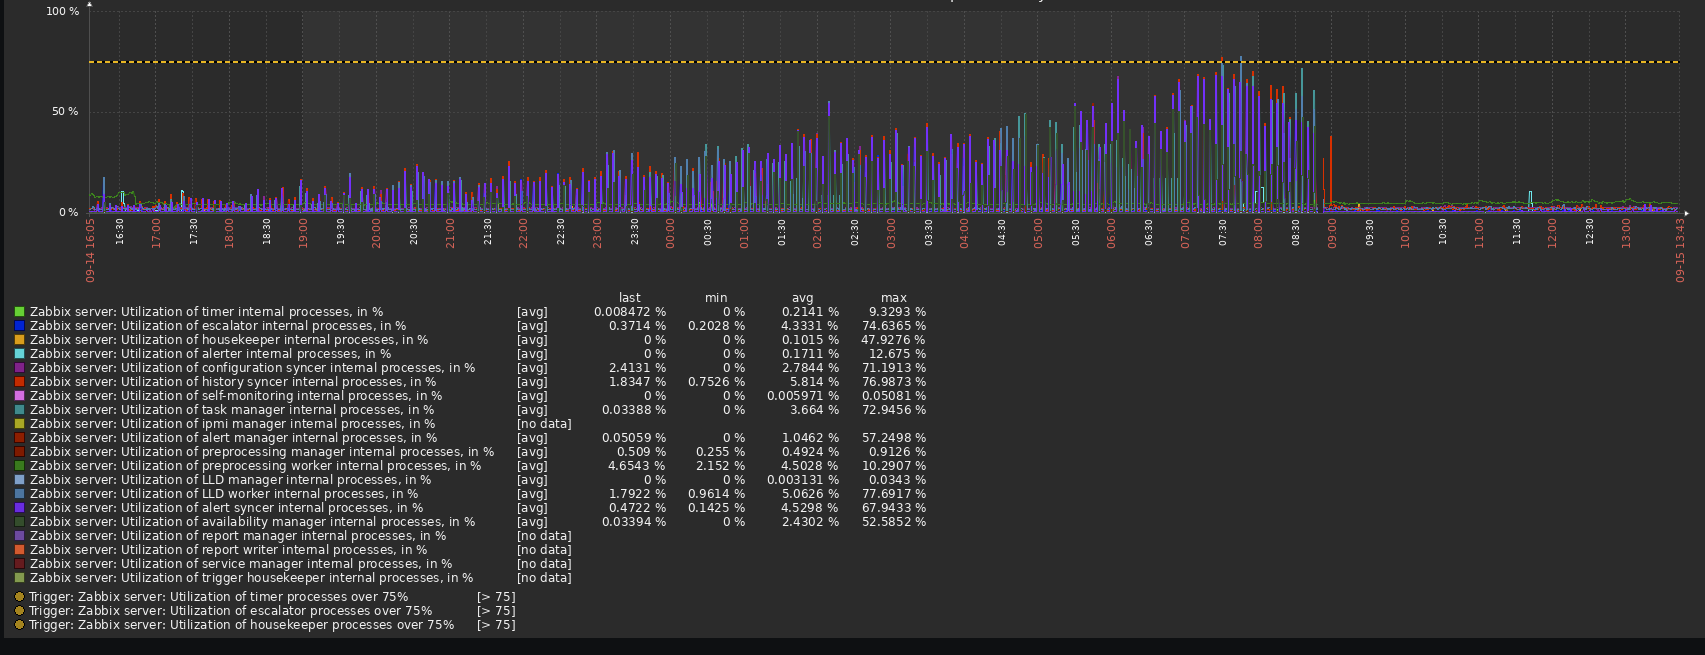Click the '[no data]' entry for ipmi manager
The image size is (1705, 655).
pyautogui.click(x=544, y=424)
